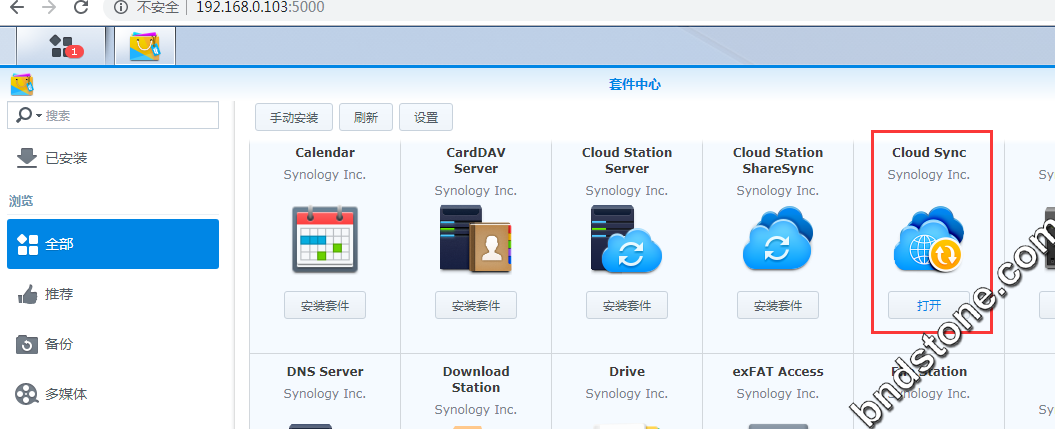1055x429 pixels.
Task: Install the Cloud Station ShareSync package
Action: pos(778,305)
